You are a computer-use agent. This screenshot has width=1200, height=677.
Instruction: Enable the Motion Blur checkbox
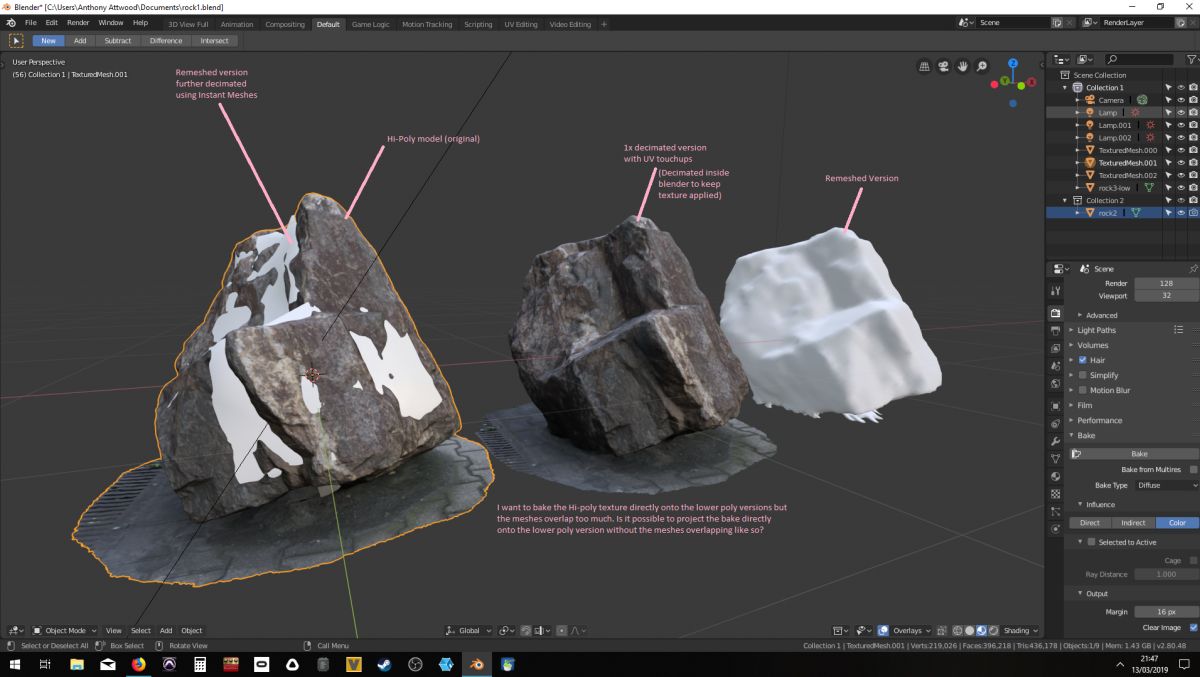point(1083,390)
